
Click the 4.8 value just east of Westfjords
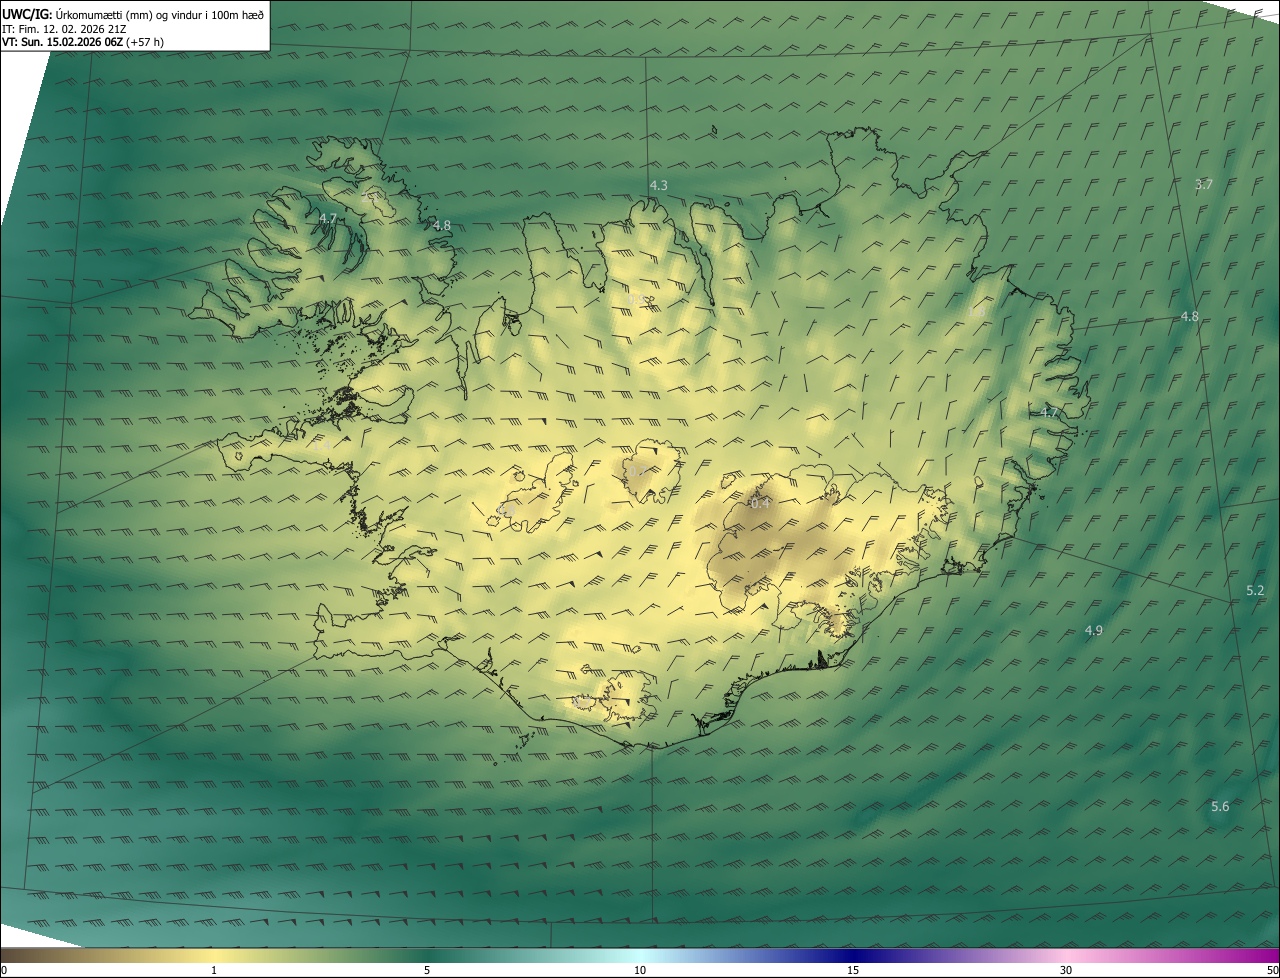[442, 226]
